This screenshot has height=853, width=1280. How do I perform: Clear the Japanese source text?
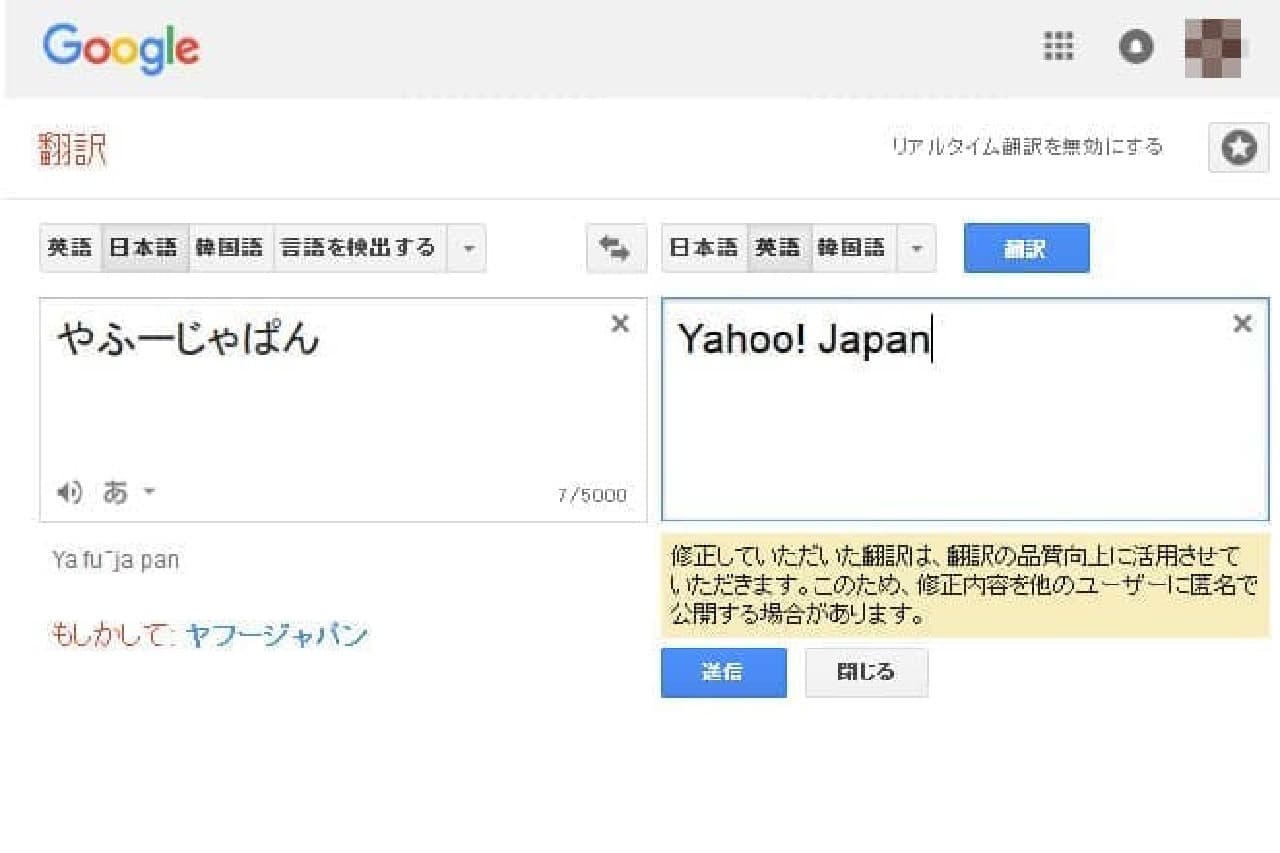click(620, 324)
